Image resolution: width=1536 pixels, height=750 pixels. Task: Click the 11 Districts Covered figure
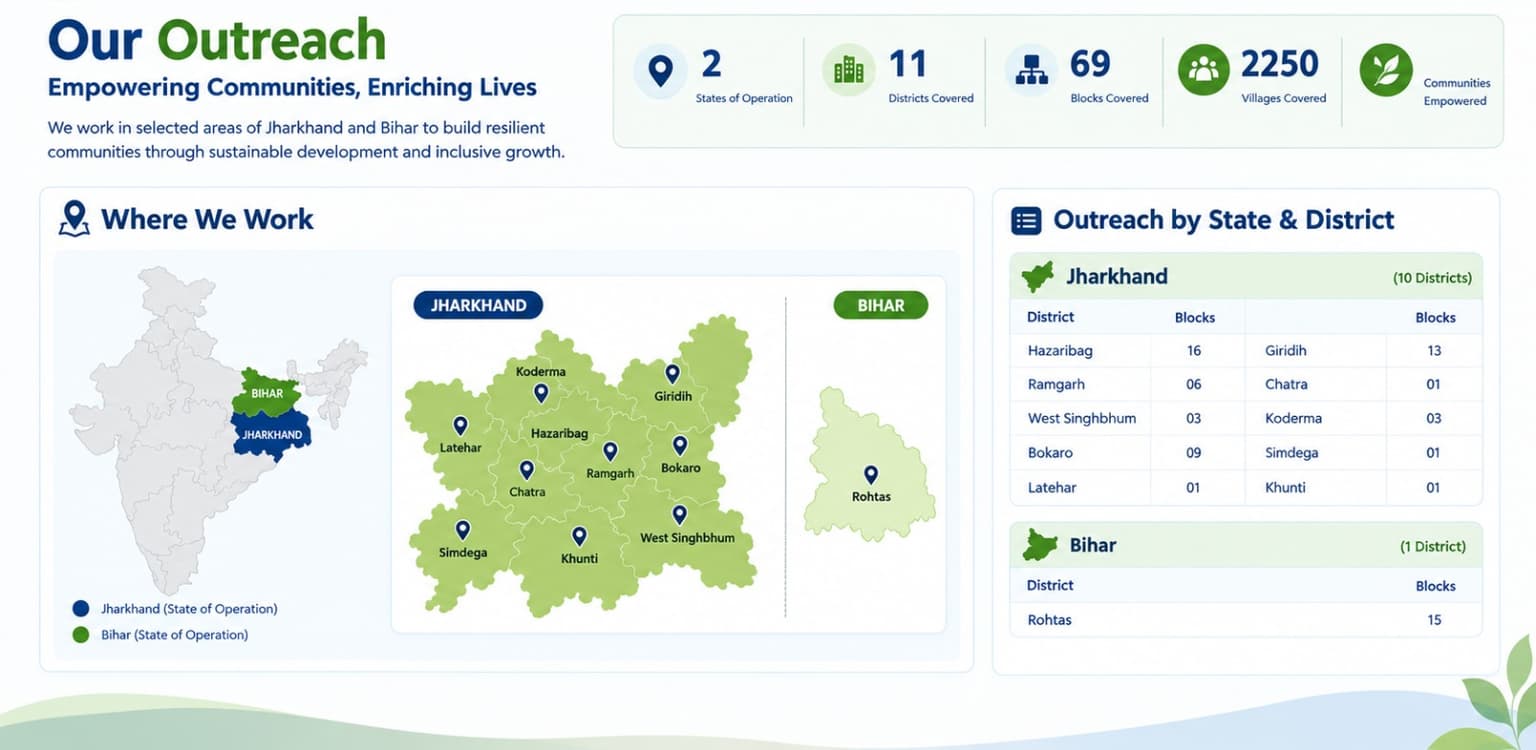908,64
